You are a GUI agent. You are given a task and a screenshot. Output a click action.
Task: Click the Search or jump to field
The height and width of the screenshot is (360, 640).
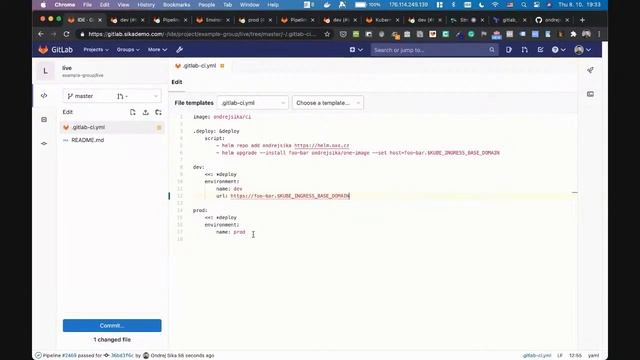(x=434, y=50)
